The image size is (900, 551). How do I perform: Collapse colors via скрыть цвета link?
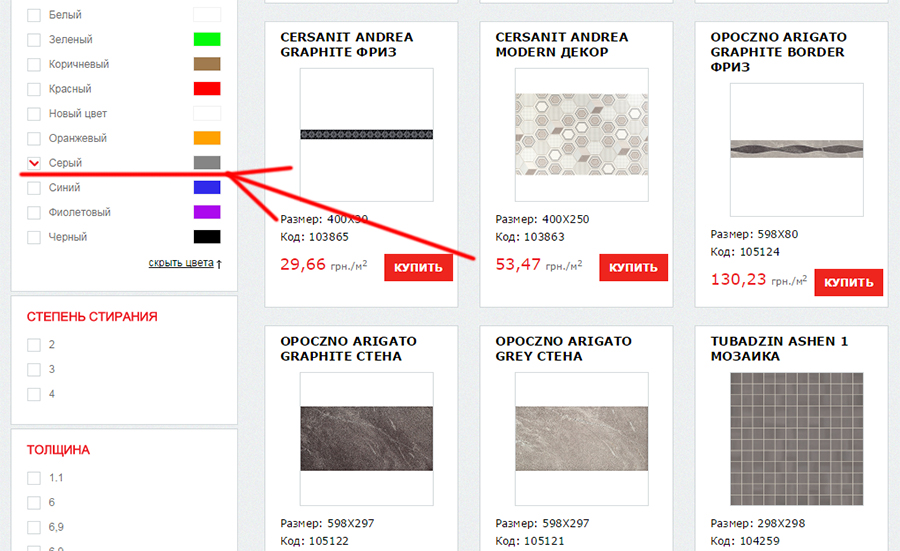coord(181,263)
